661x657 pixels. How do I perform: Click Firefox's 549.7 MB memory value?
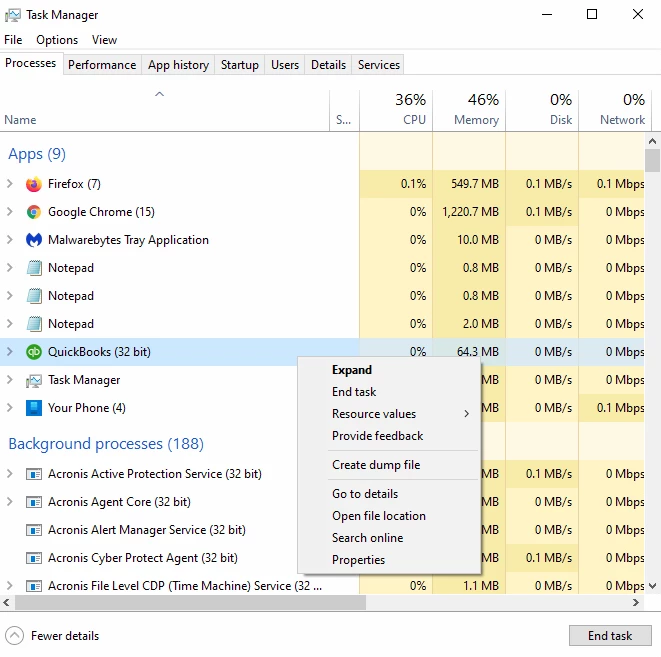[x=475, y=184]
